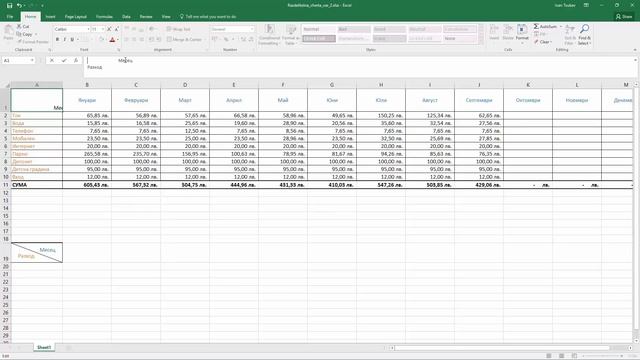Decrease font size with smaller A icon
The height and width of the screenshot is (360, 640).
point(117,29)
